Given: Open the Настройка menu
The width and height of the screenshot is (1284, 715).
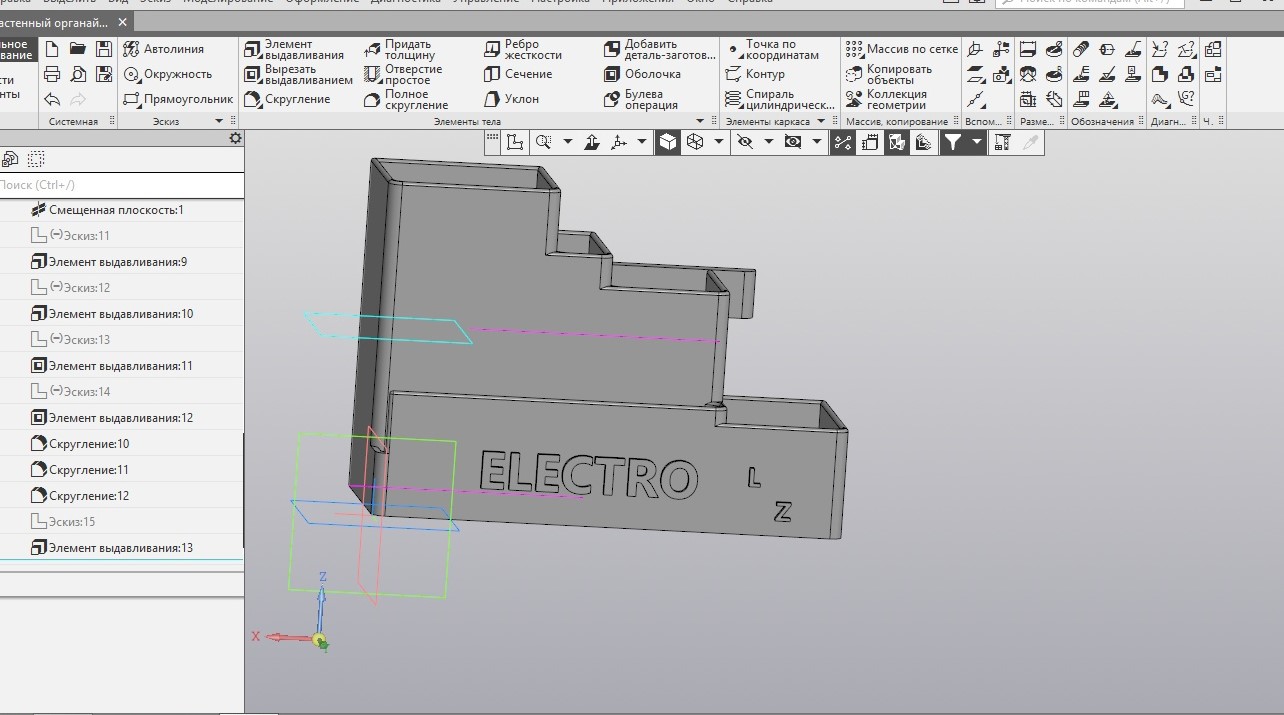Looking at the screenshot, I should [x=560, y=2].
